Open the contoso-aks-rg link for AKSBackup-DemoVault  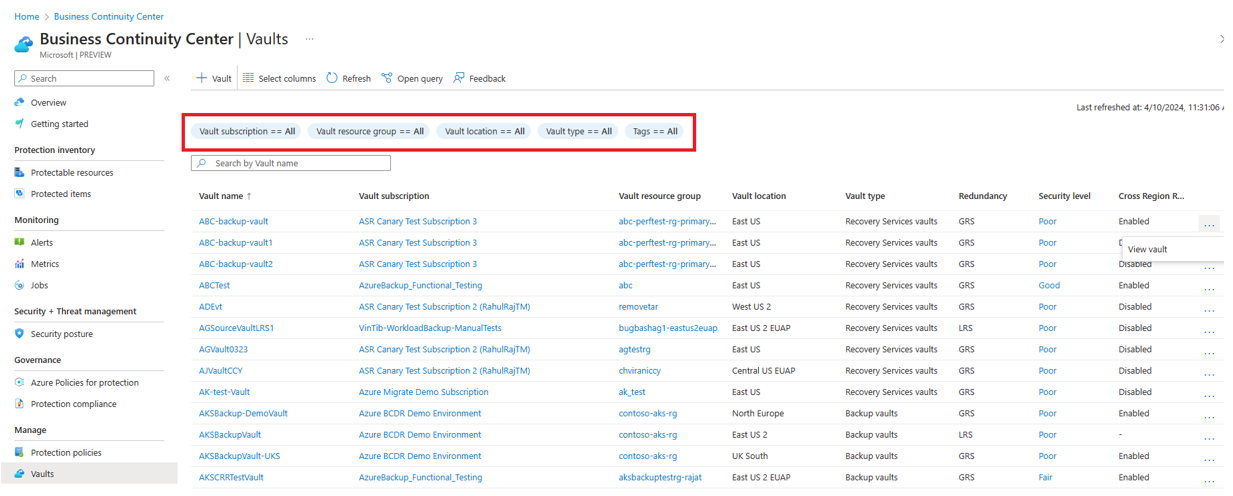[x=648, y=413]
